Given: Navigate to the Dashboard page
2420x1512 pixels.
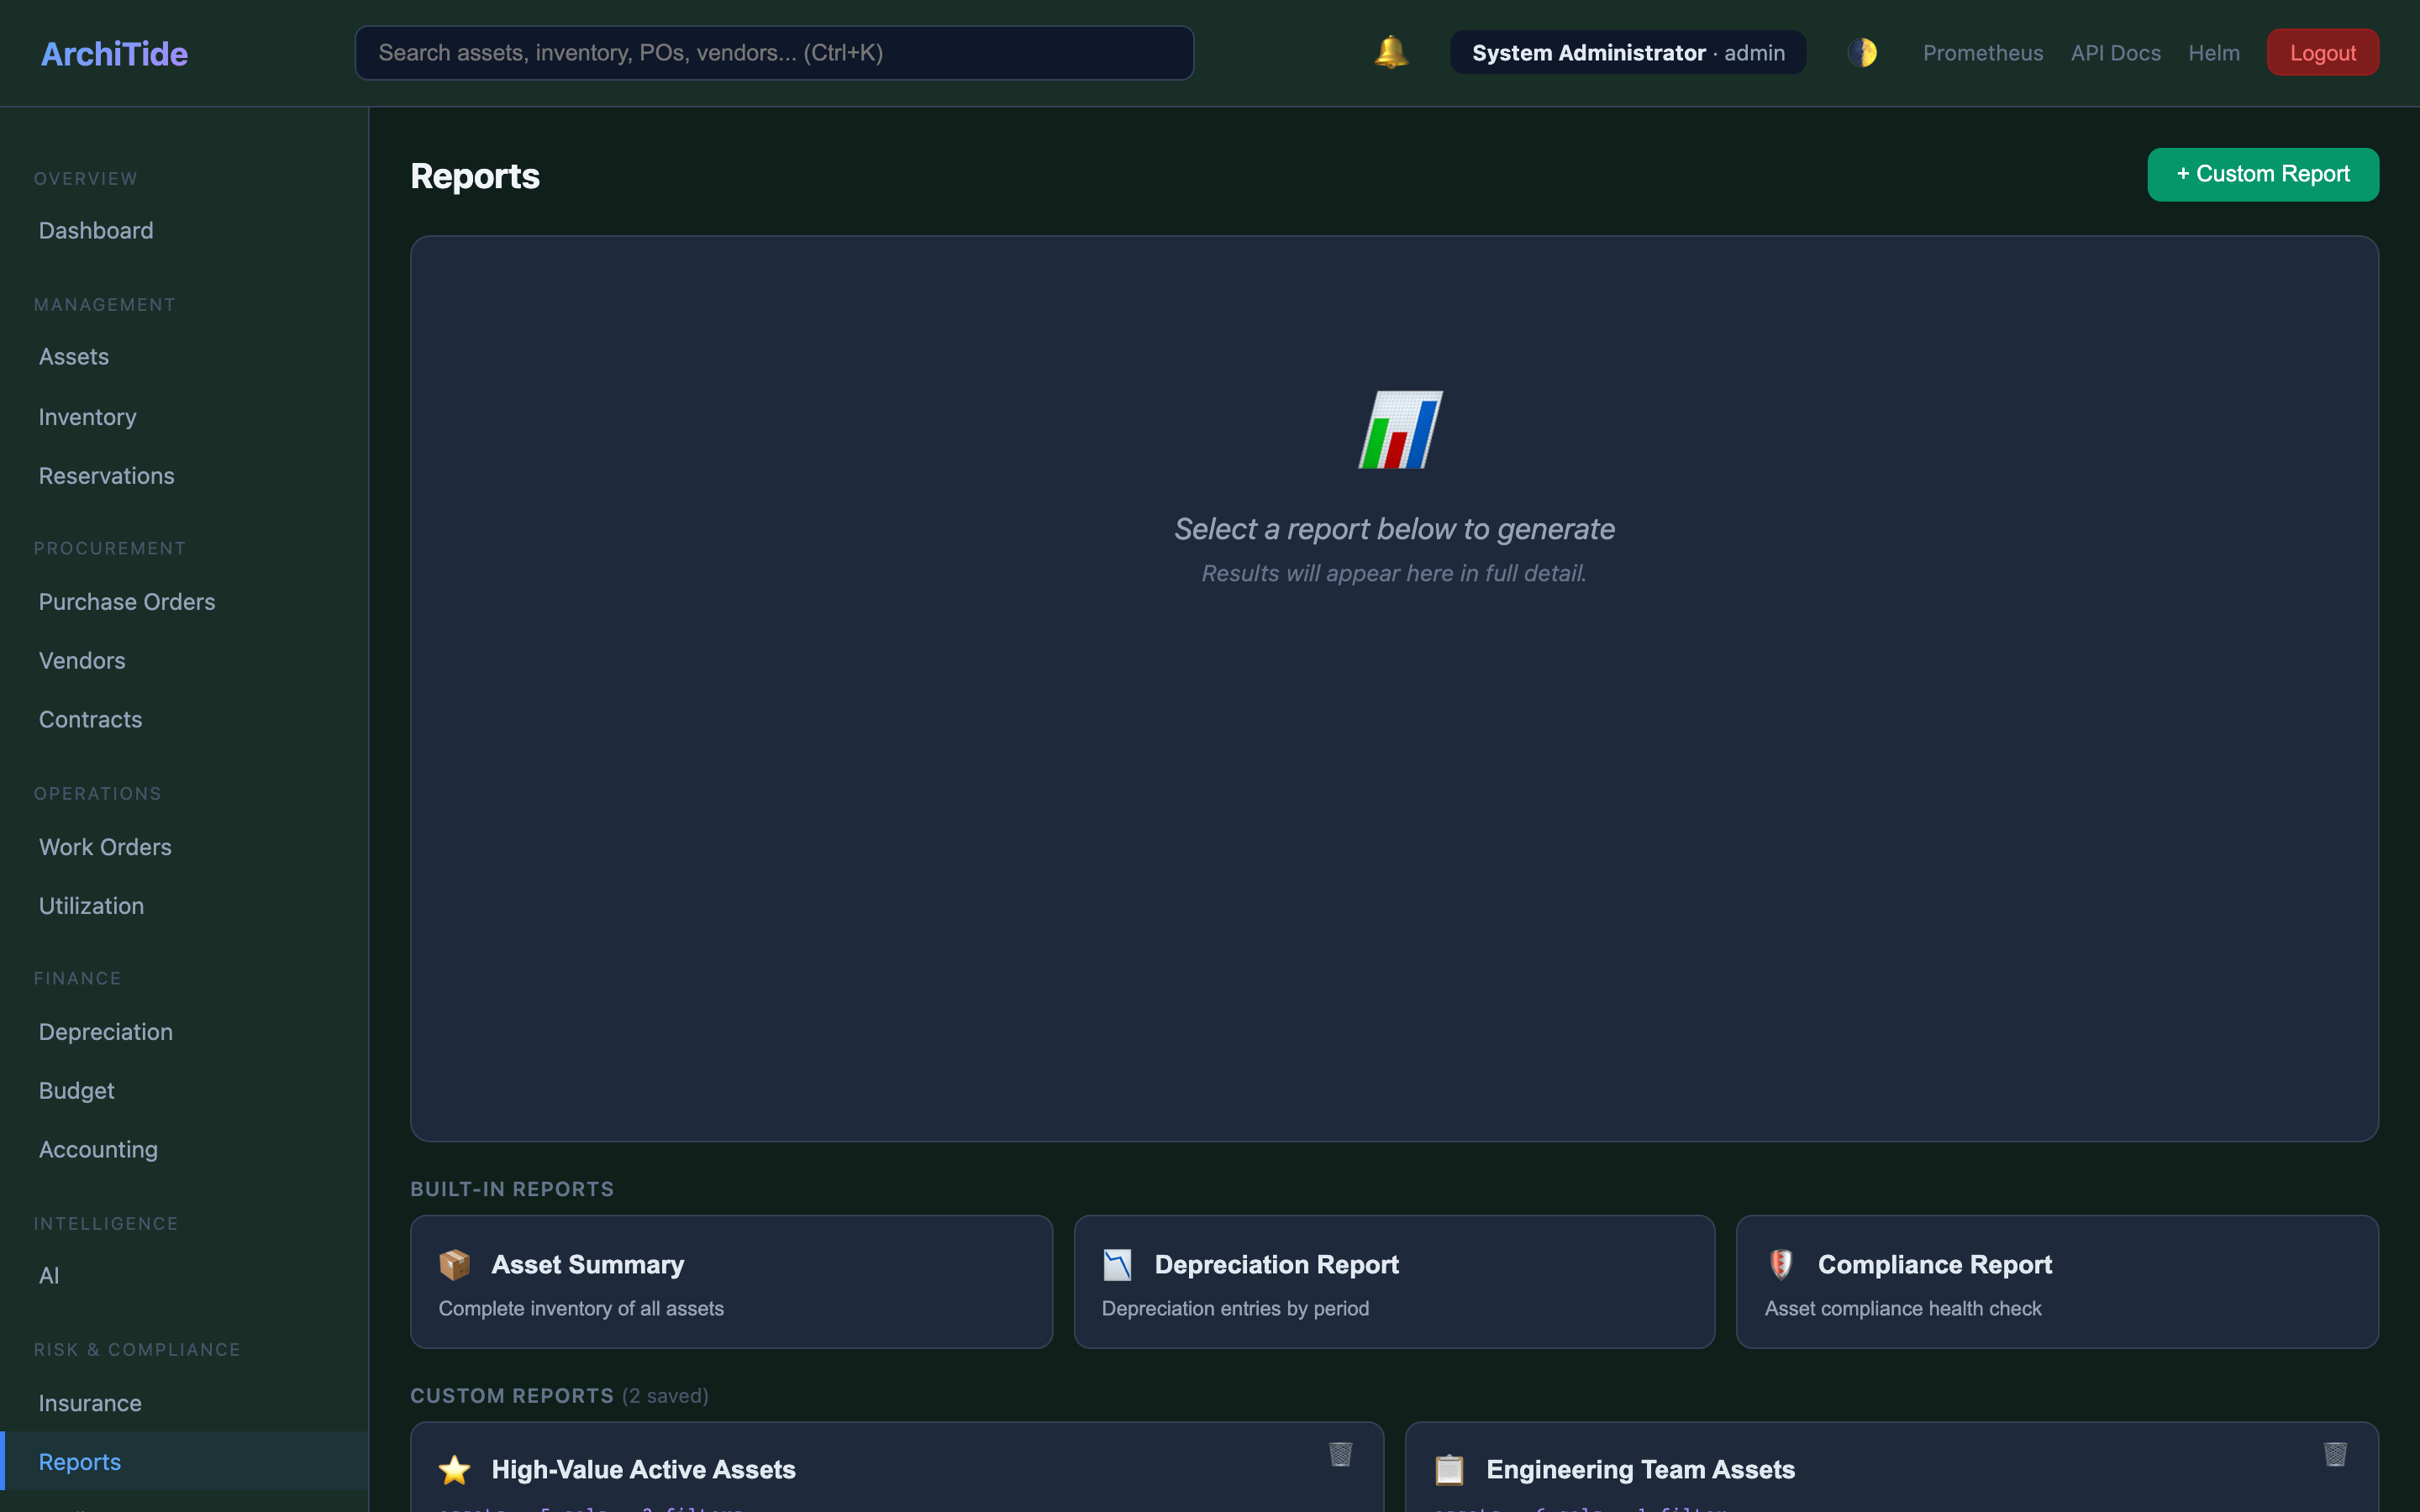Looking at the screenshot, I should (x=95, y=230).
